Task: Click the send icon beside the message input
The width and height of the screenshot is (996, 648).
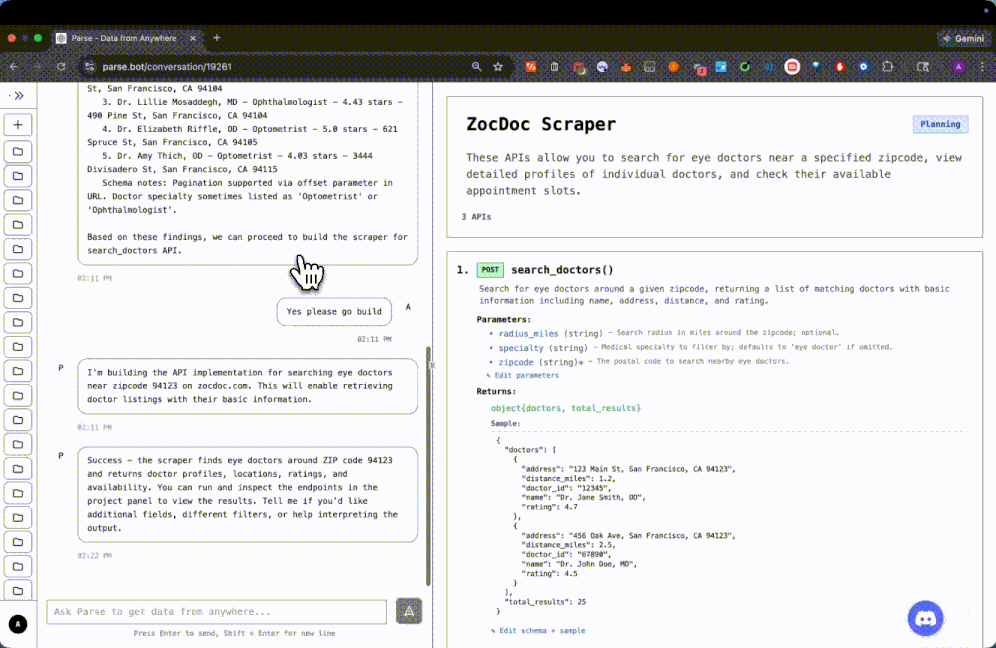Action: tap(409, 611)
